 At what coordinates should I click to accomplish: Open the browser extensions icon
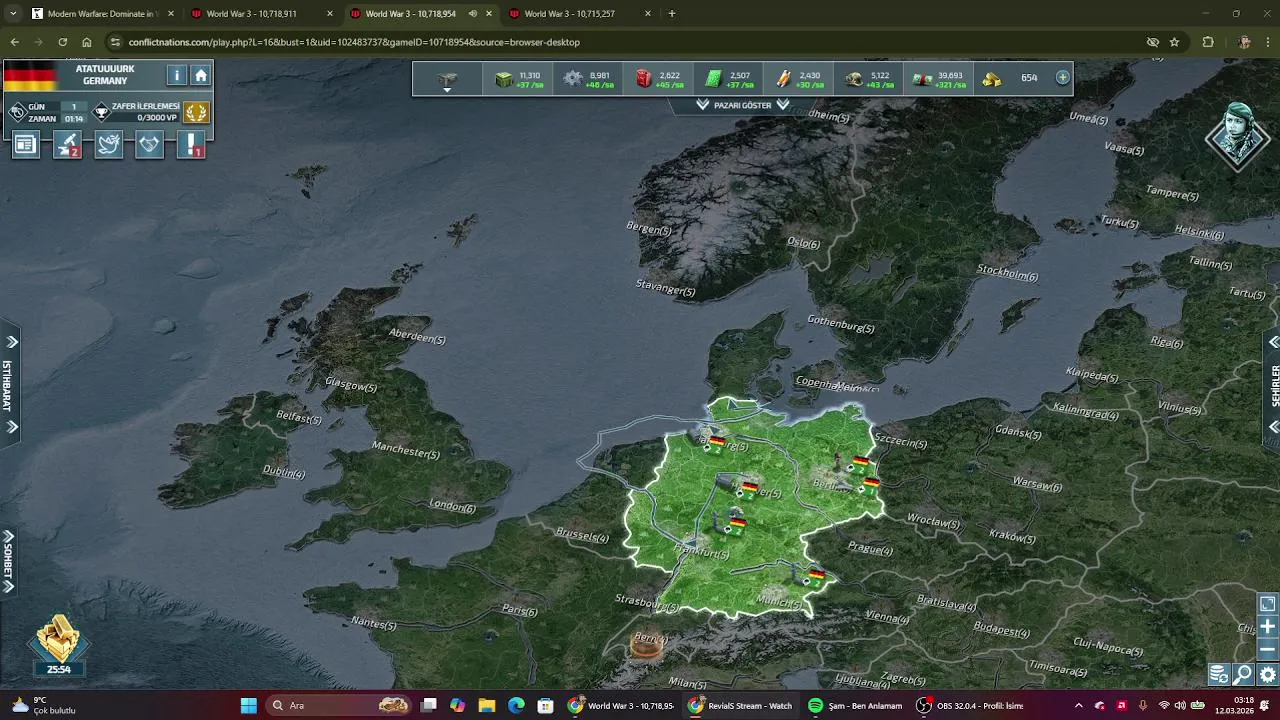click(1208, 42)
